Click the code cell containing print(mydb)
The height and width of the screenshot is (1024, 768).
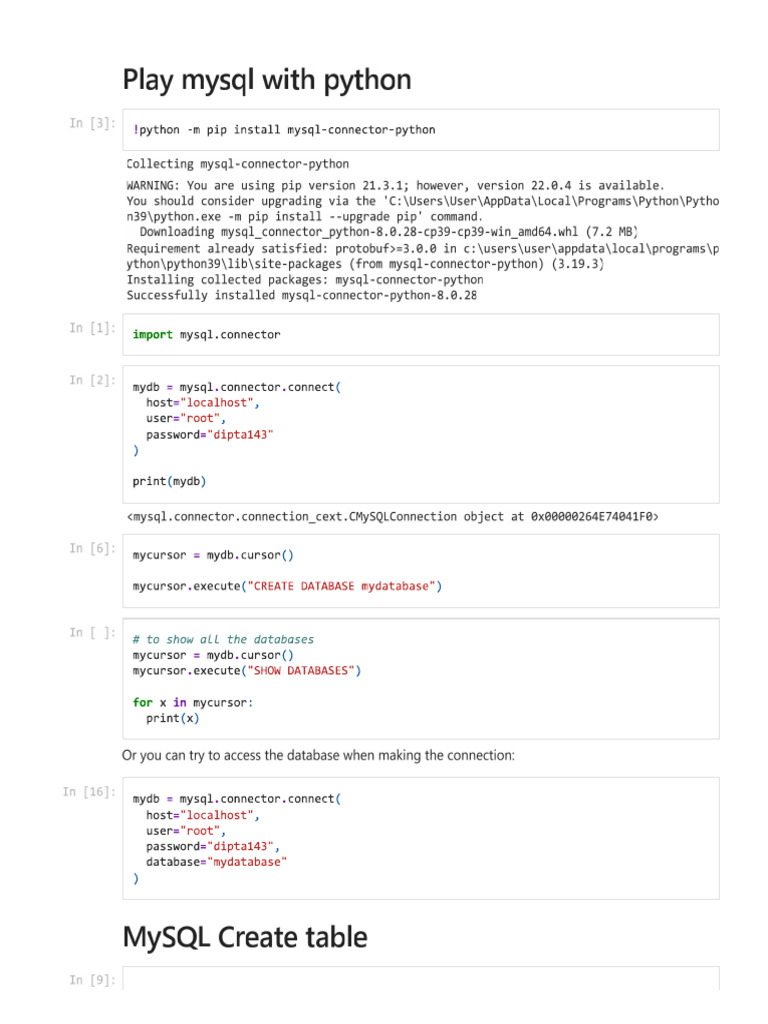(x=421, y=434)
